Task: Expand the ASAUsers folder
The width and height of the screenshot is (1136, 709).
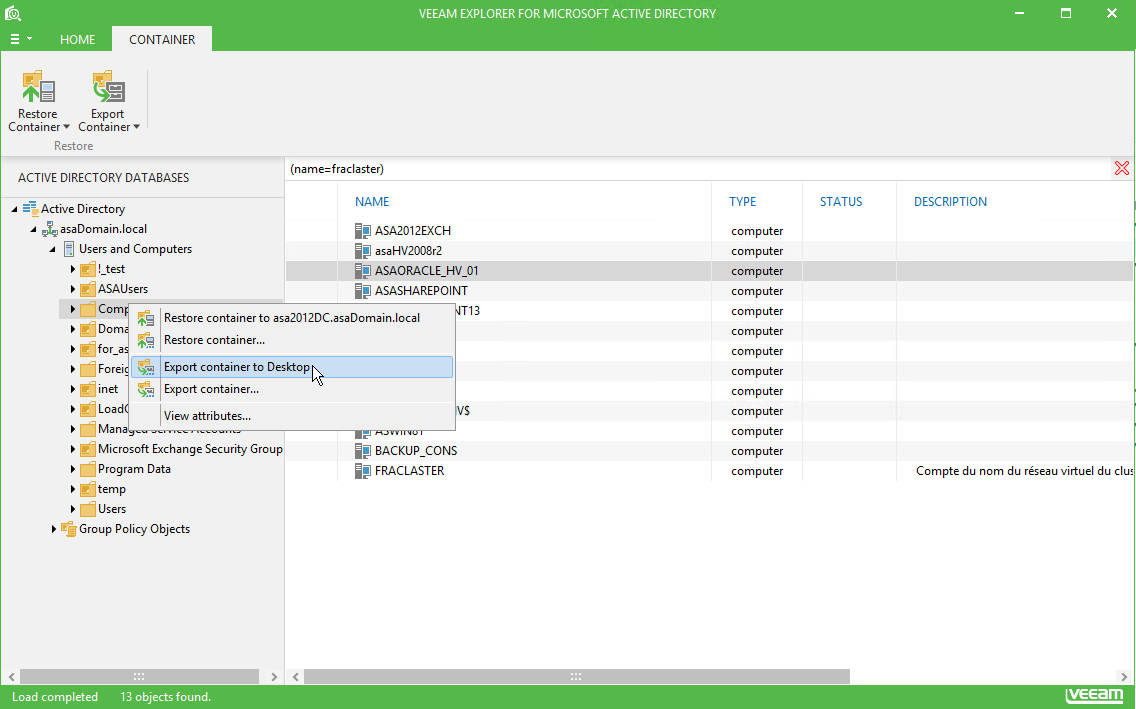Action: pyautogui.click(x=72, y=289)
